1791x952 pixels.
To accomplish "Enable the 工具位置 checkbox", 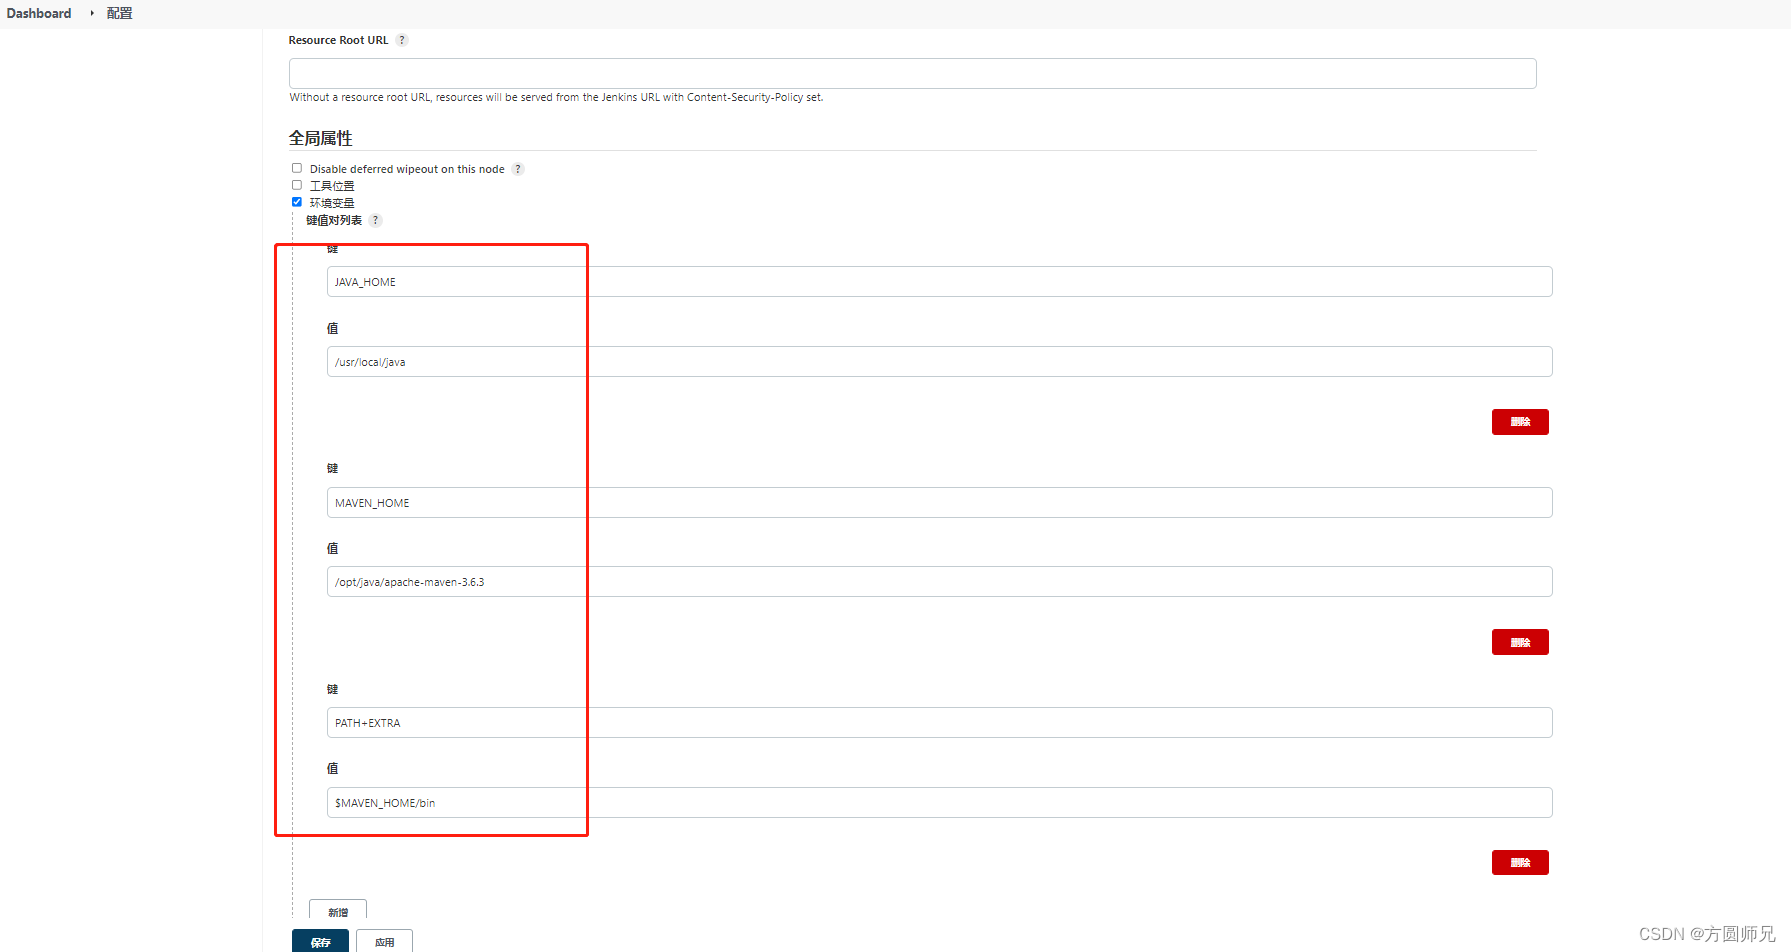I will tap(297, 185).
